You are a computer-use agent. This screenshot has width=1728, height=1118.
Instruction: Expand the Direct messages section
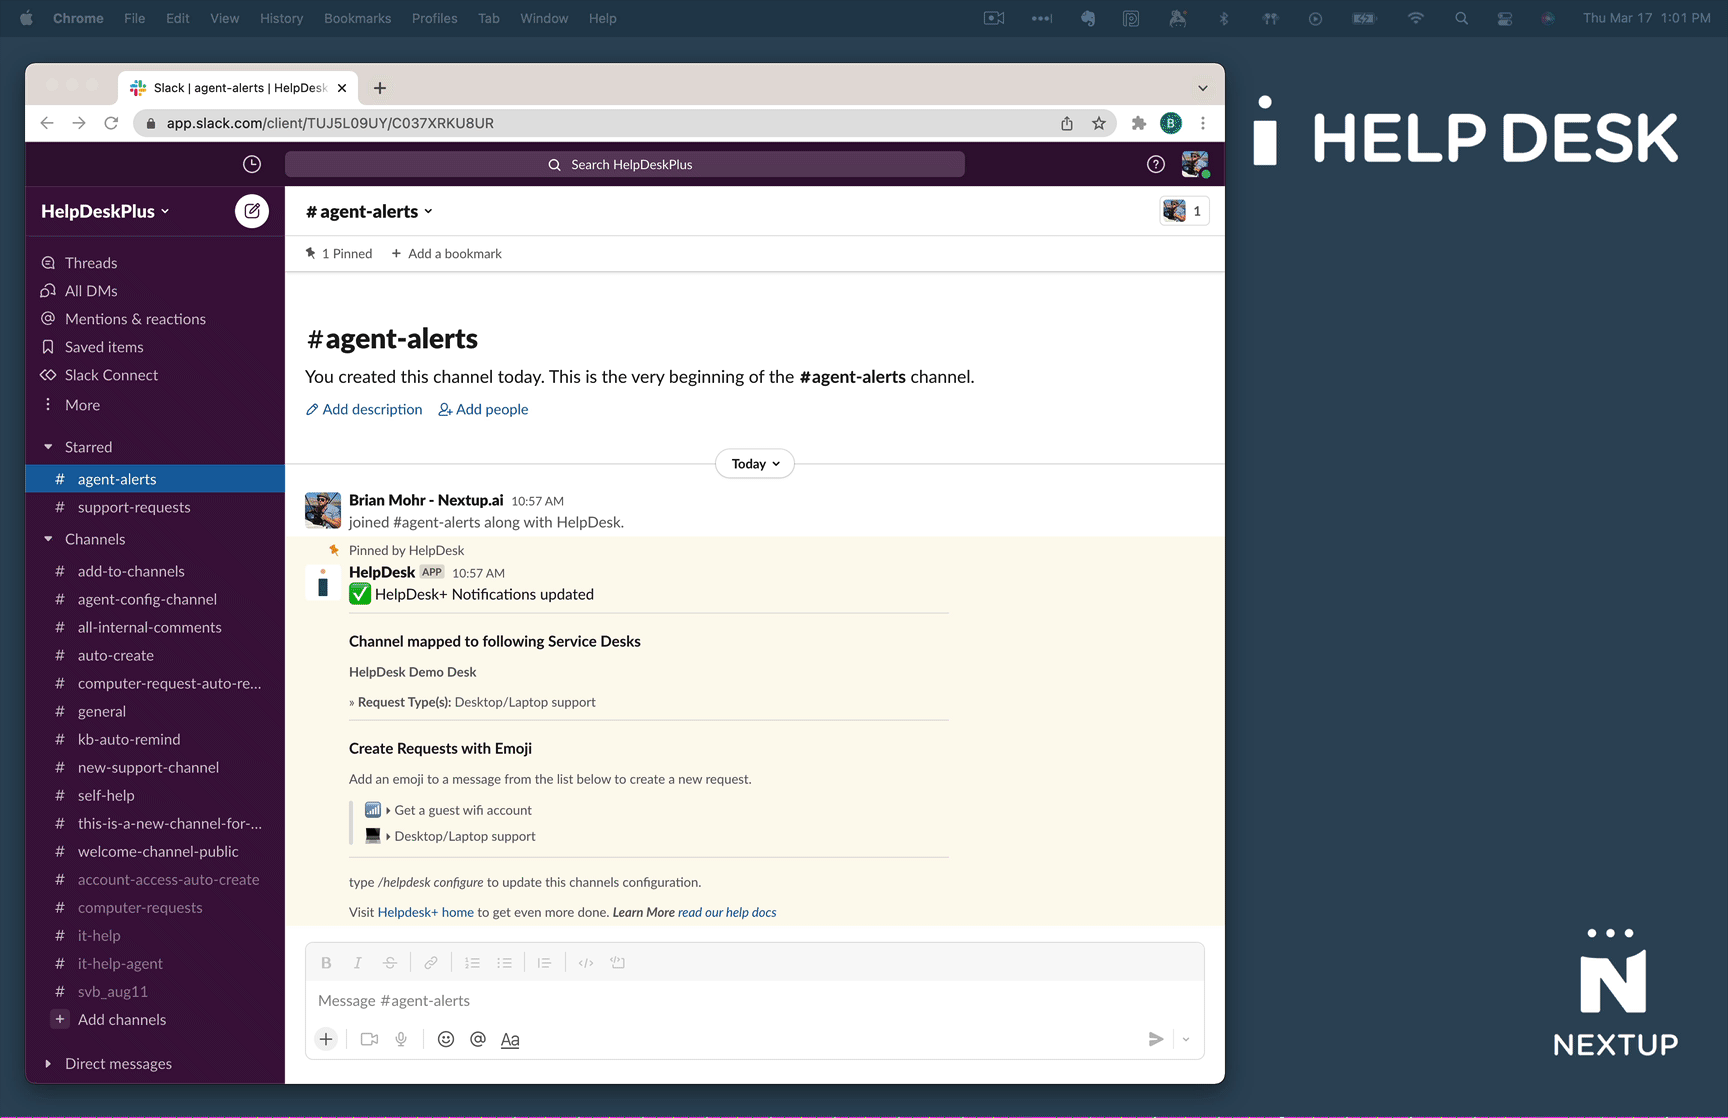click(48, 1063)
